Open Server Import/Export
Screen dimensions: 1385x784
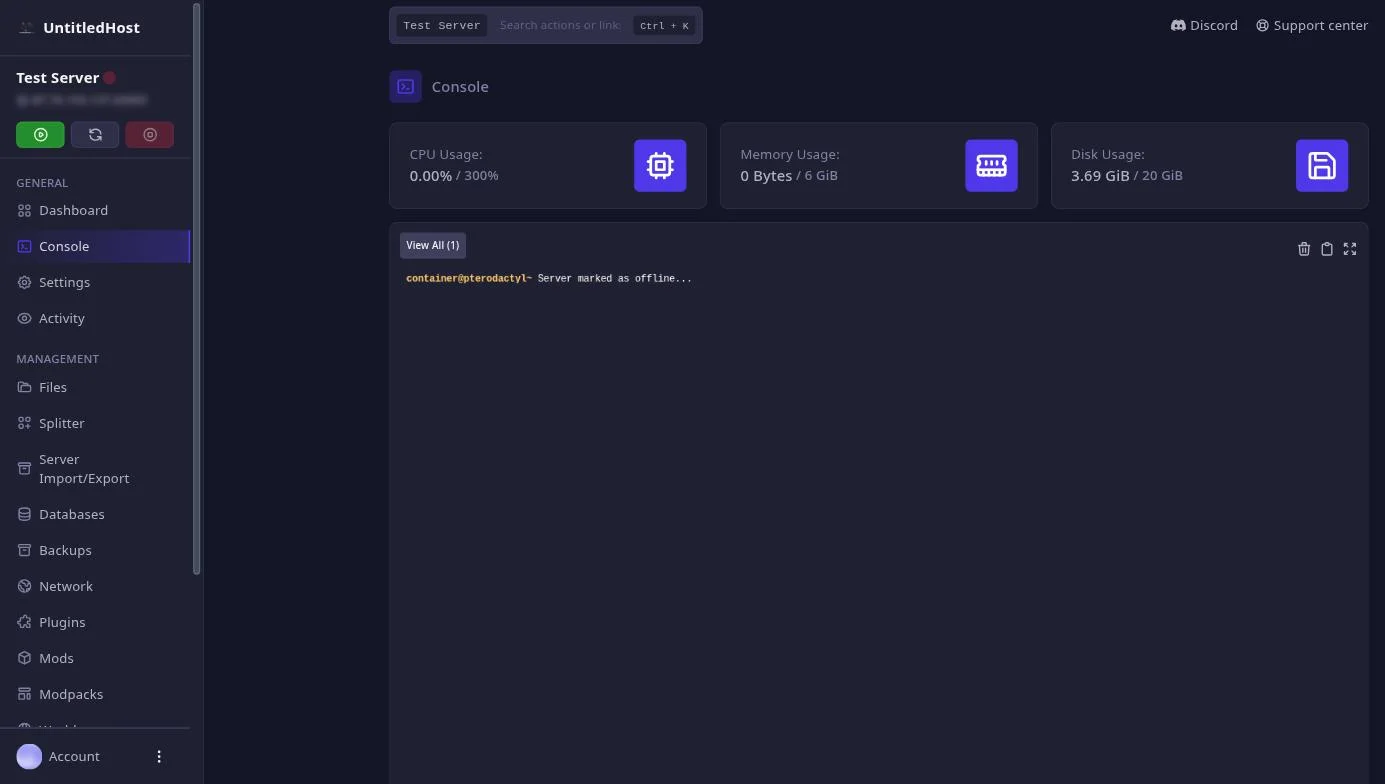95,469
